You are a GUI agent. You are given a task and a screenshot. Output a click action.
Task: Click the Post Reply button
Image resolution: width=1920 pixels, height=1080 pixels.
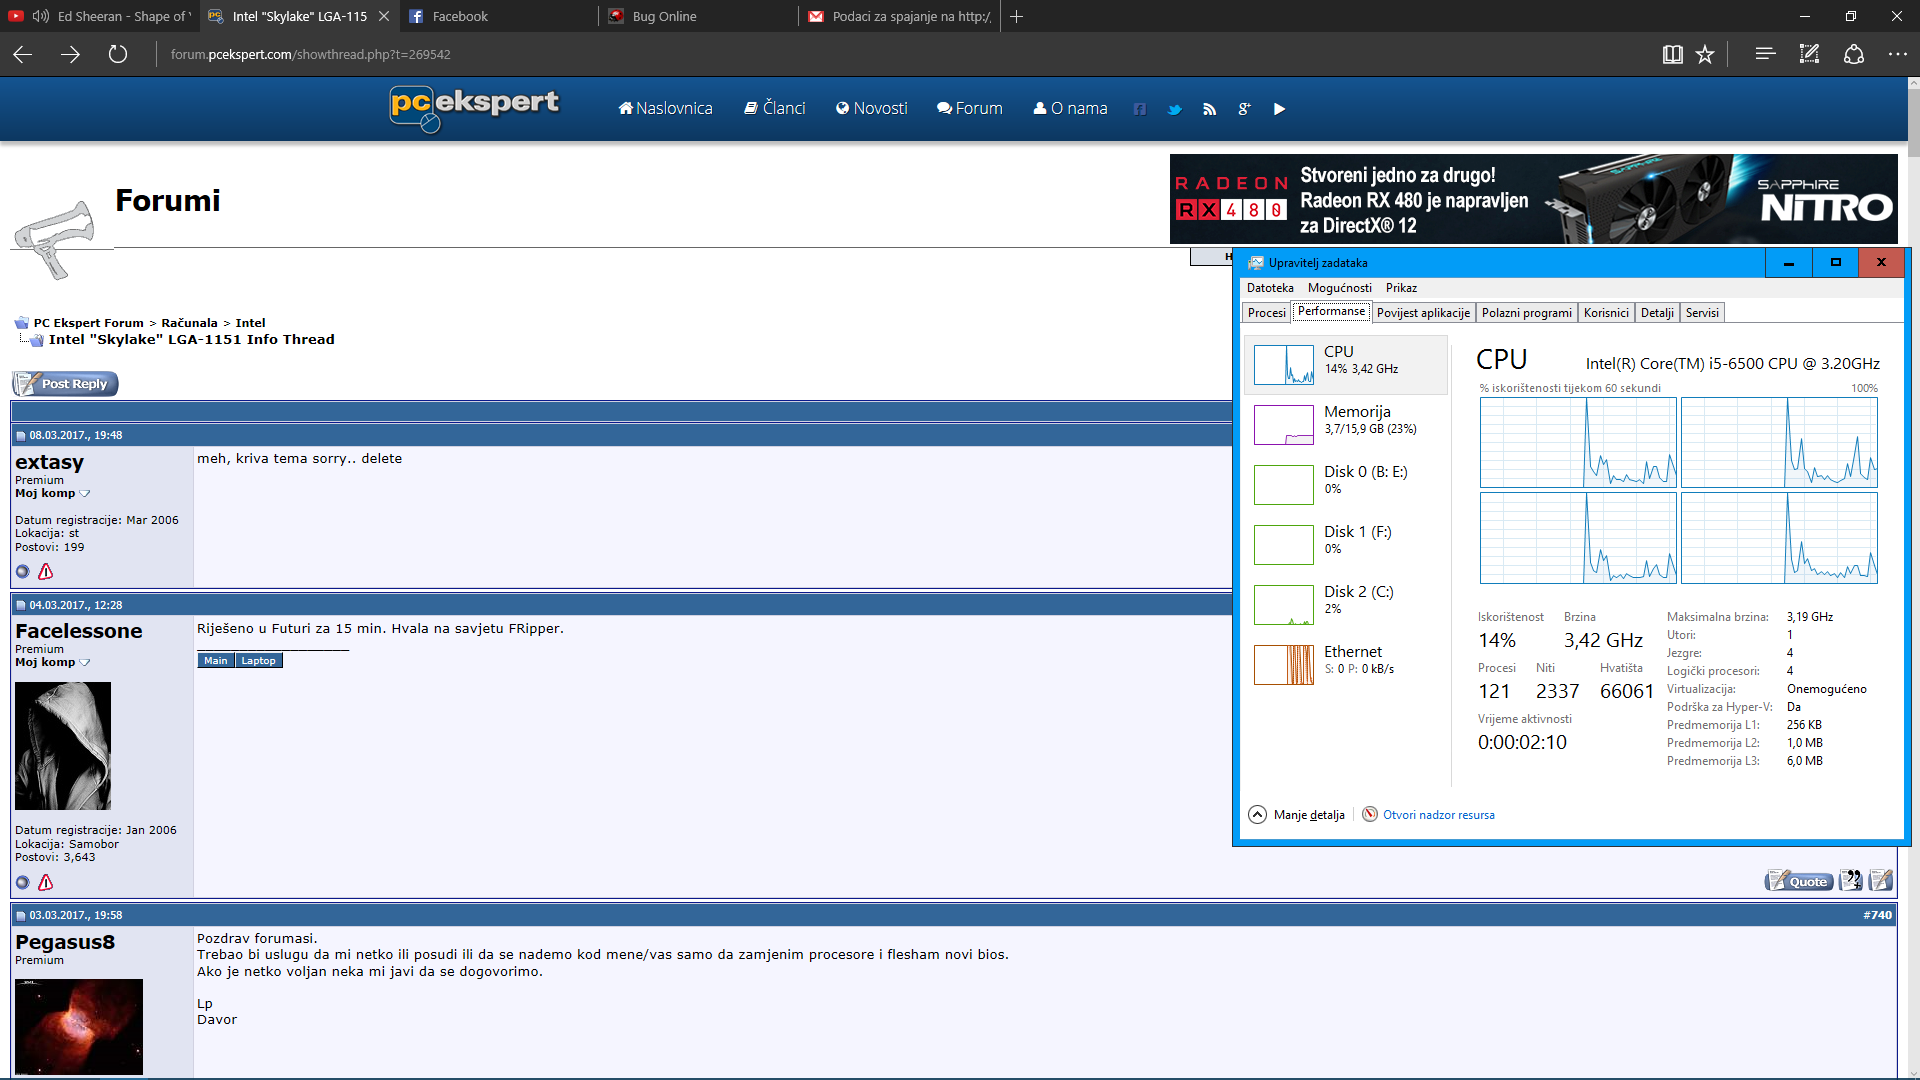point(65,384)
